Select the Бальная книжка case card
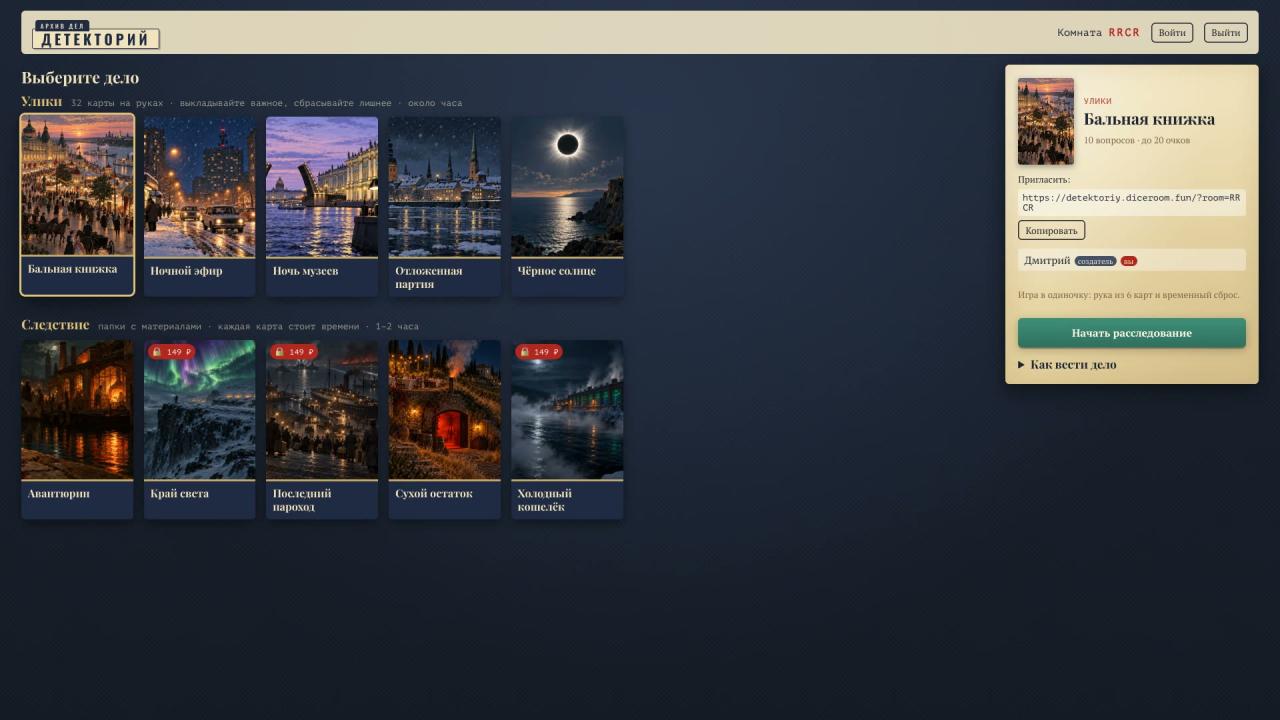This screenshot has height=720, width=1280. 77,205
